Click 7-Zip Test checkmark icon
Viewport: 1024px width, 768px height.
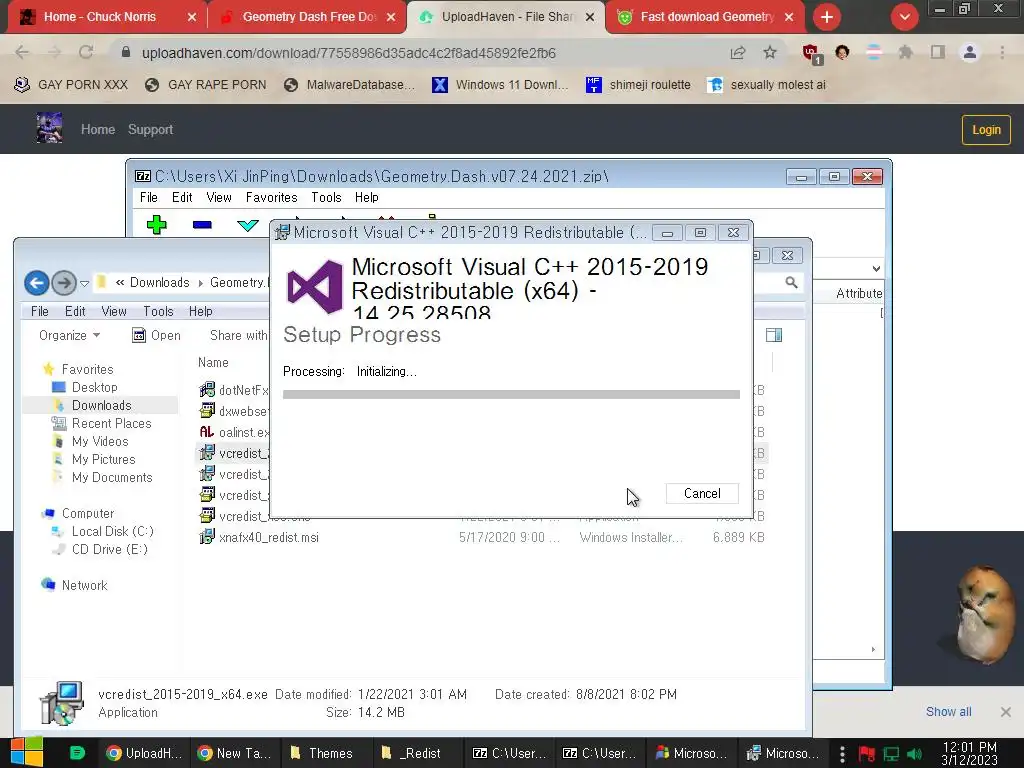coord(248,225)
